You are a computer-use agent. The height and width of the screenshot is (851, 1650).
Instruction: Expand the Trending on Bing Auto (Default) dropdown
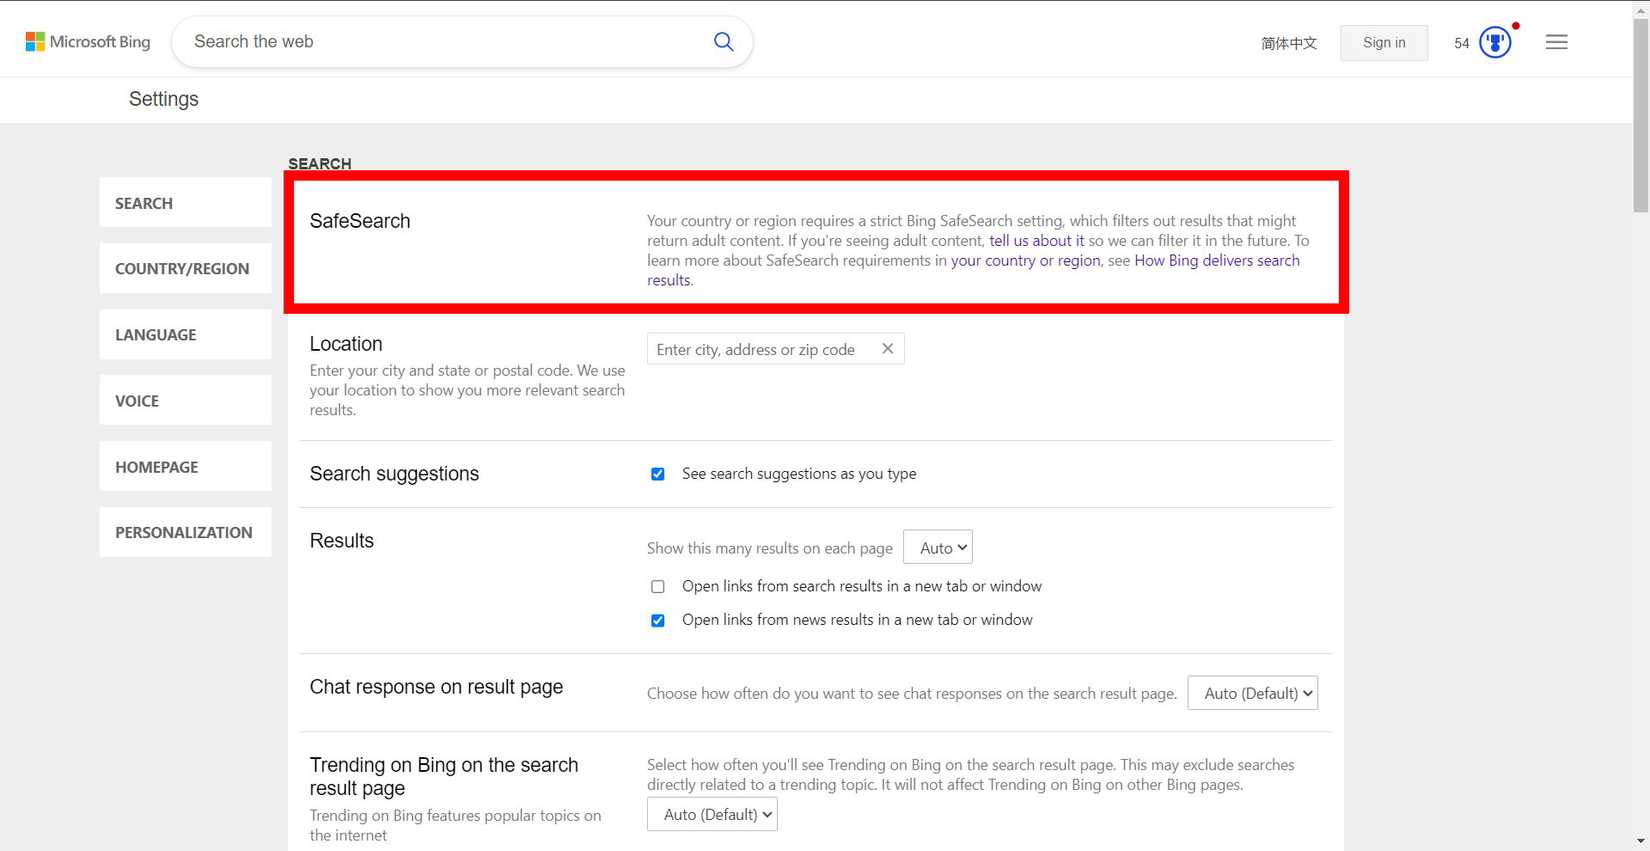pos(712,815)
